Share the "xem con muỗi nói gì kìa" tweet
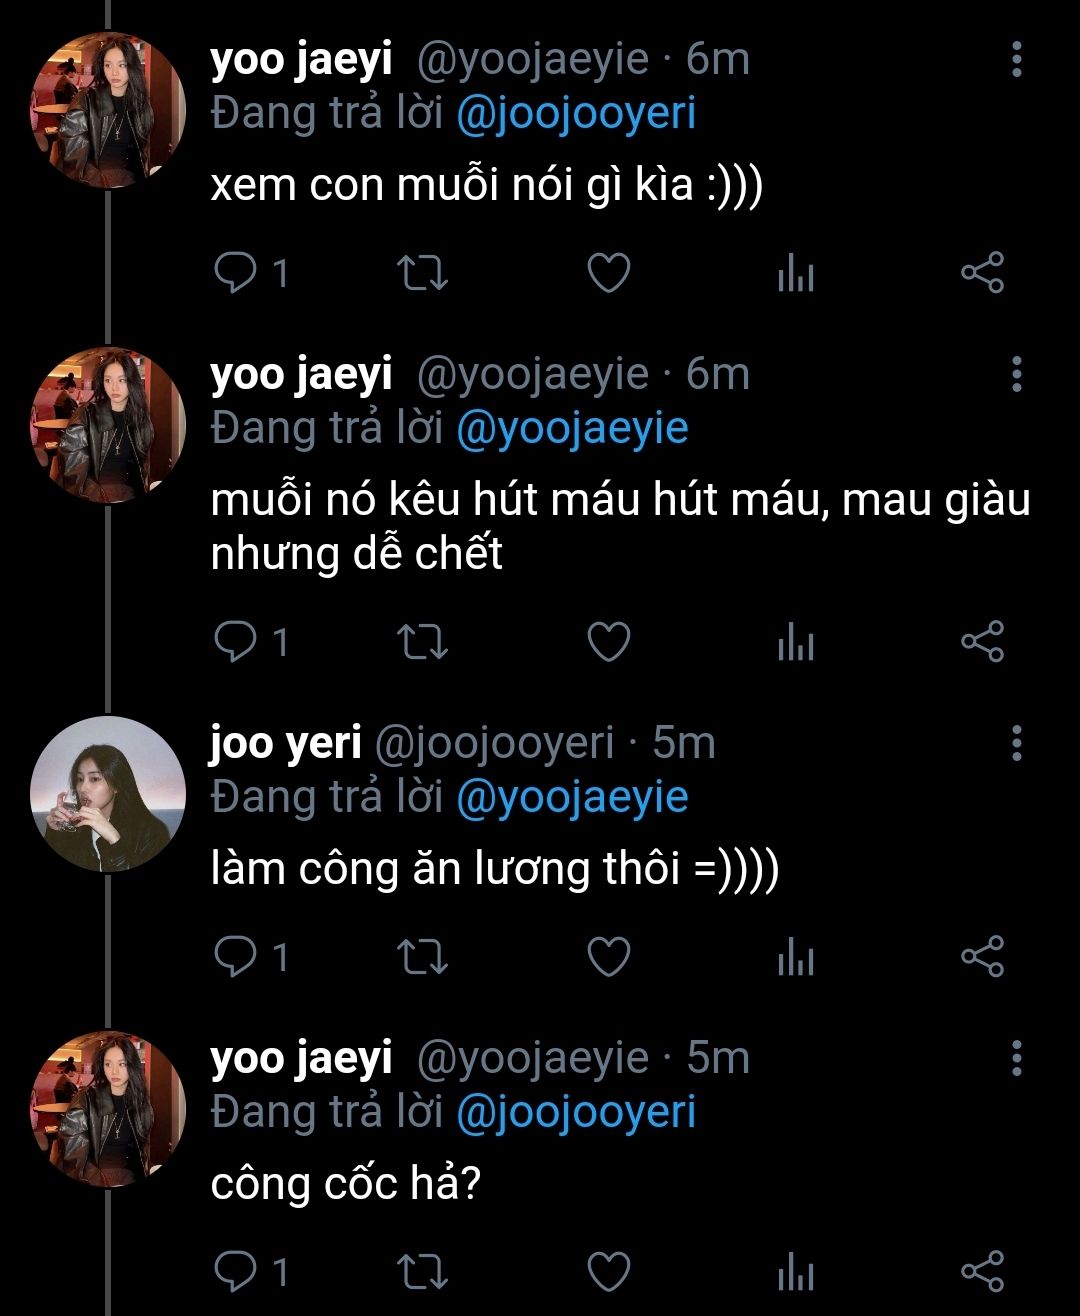The image size is (1080, 1316). coord(981,273)
